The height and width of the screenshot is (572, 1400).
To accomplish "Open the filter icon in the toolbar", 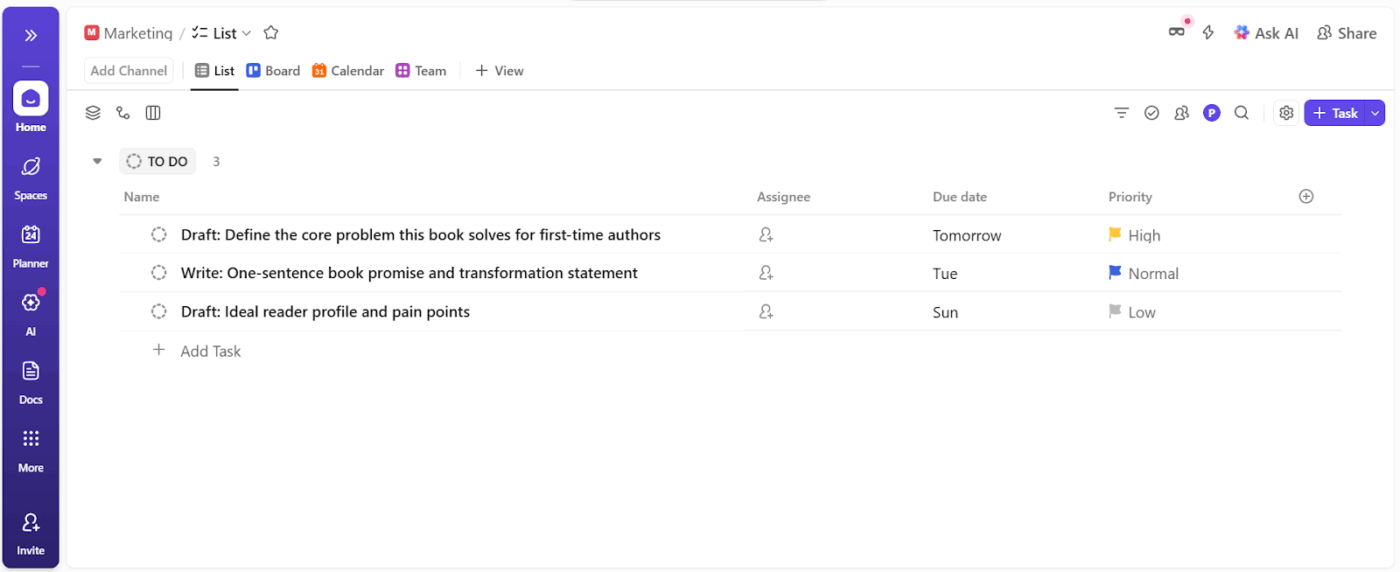I will click(x=1121, y=113).
